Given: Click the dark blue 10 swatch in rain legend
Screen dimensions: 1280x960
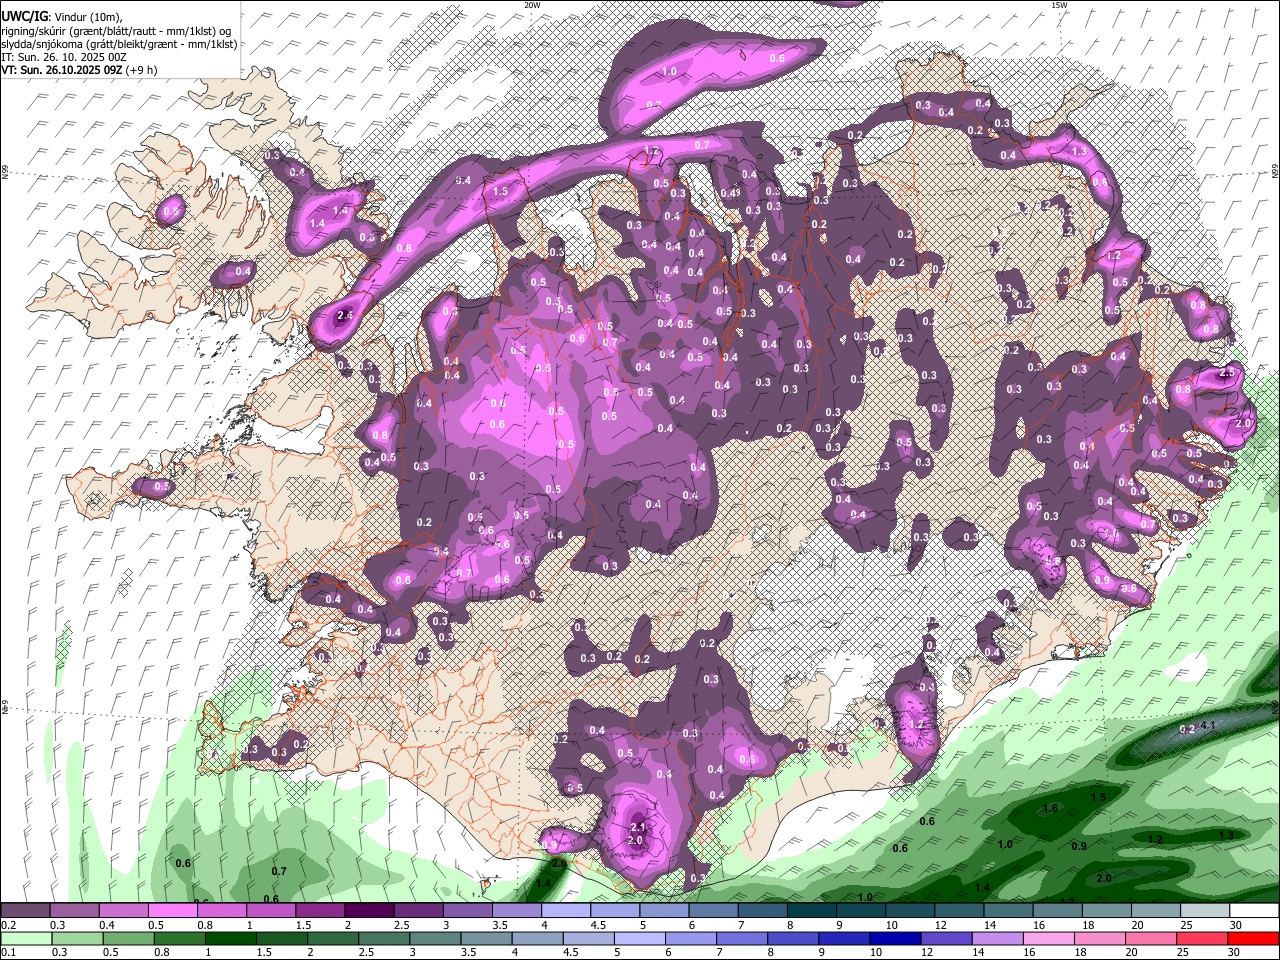Looking at the screenshot, I should 895,938.
